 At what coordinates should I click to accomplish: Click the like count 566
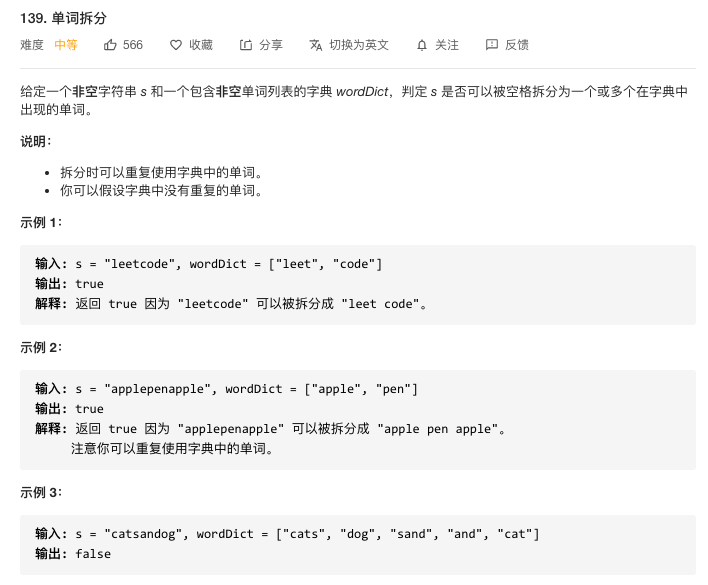(x=133, y=45)
